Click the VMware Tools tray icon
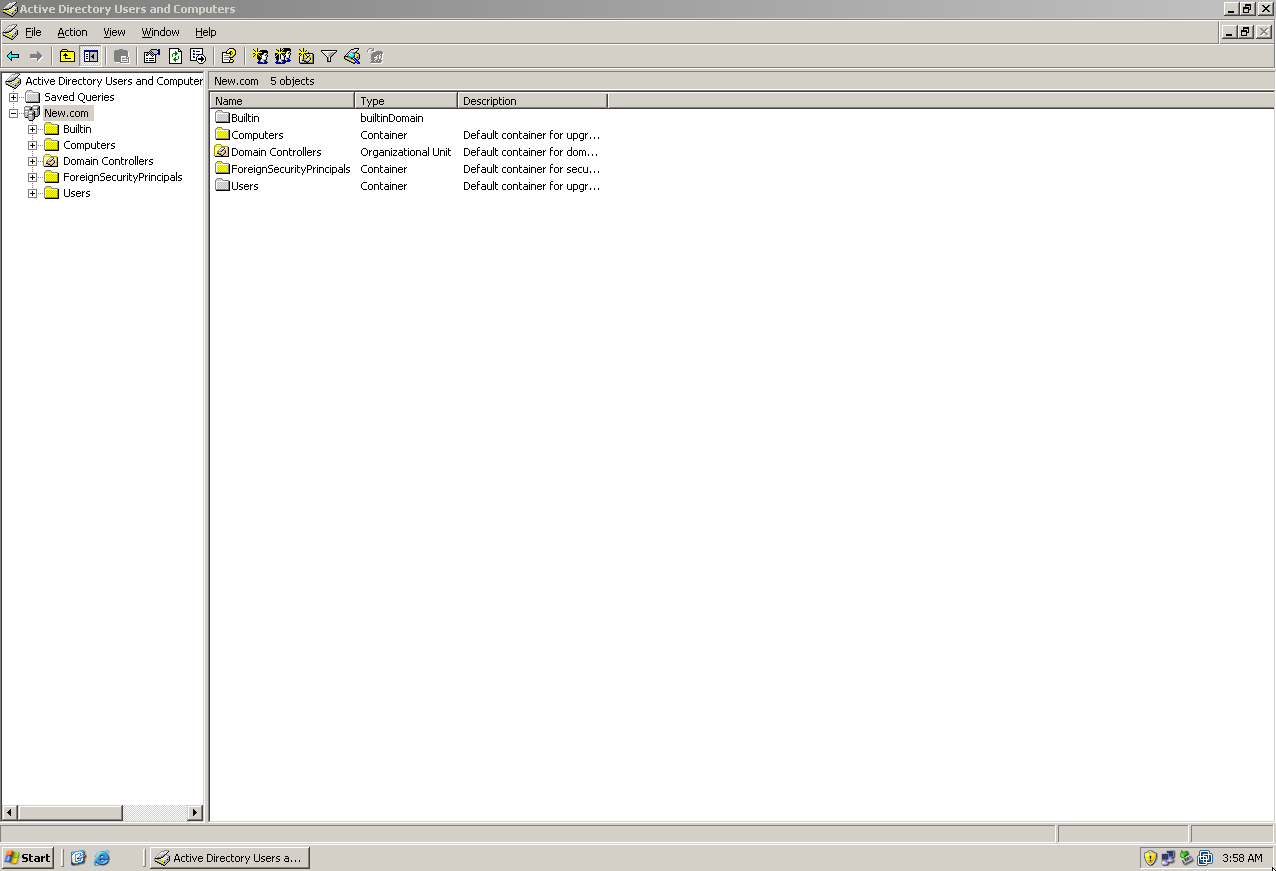This screenshot has width=1276, height=871. (1204, 858)
